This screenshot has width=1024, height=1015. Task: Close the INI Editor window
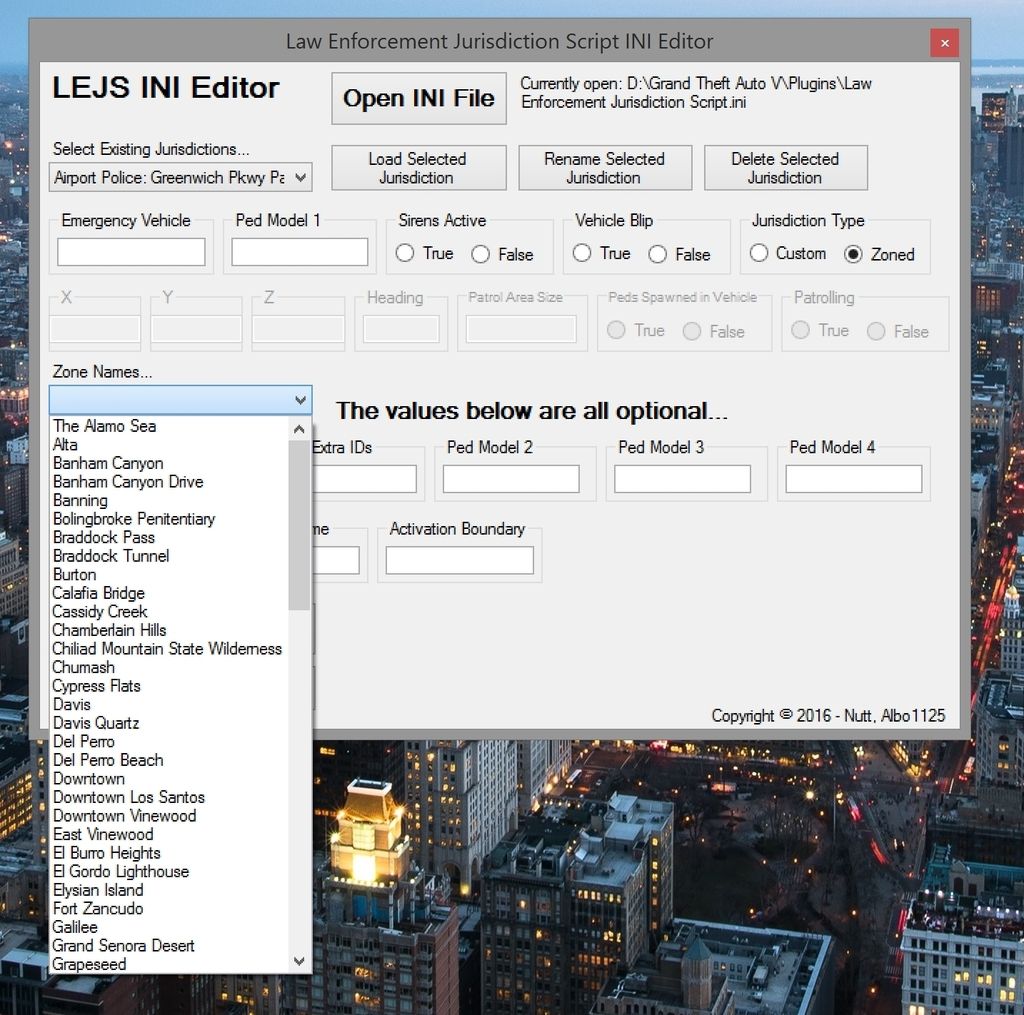tap(944, 42)
